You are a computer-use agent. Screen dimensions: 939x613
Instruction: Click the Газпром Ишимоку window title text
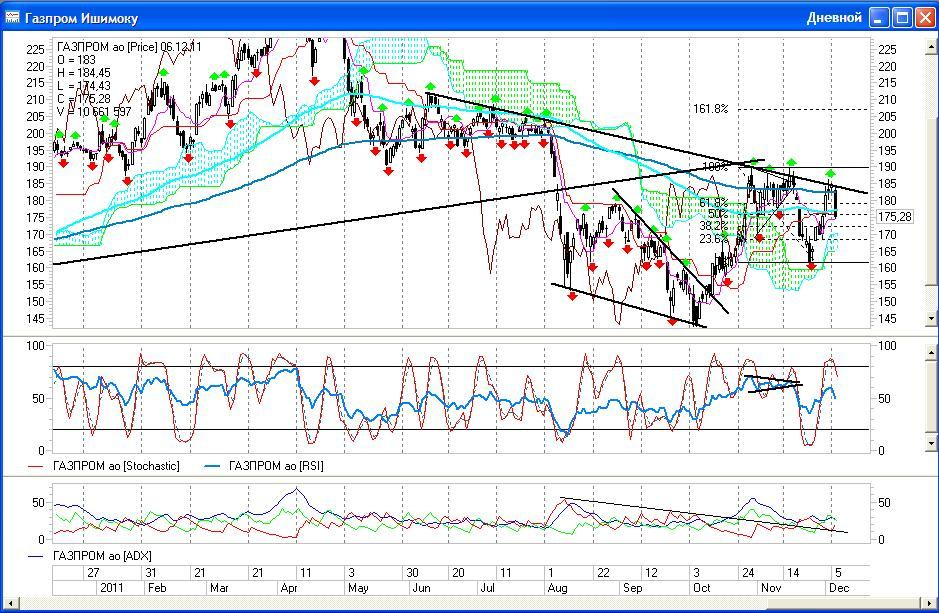[x=81, y=18]
